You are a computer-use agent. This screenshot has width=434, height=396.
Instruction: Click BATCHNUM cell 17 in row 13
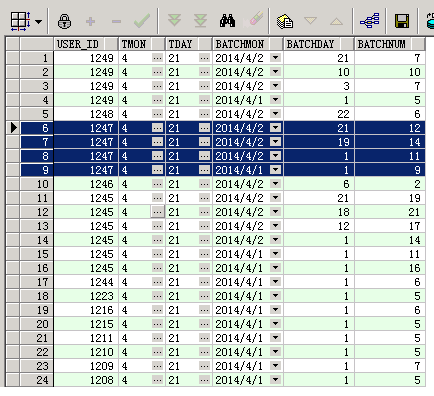(x=390, y=226)
